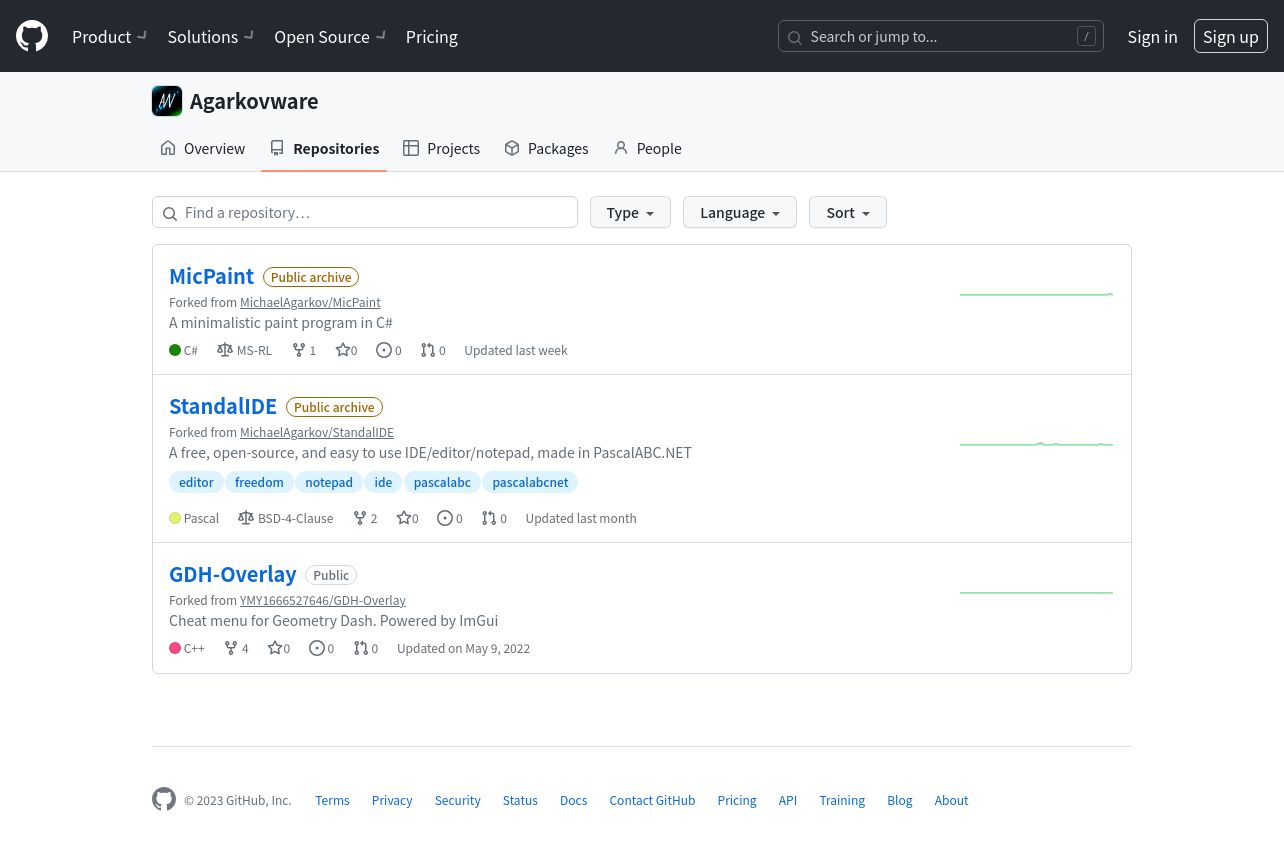Click the pascalabc topic tag

(442, 482)
